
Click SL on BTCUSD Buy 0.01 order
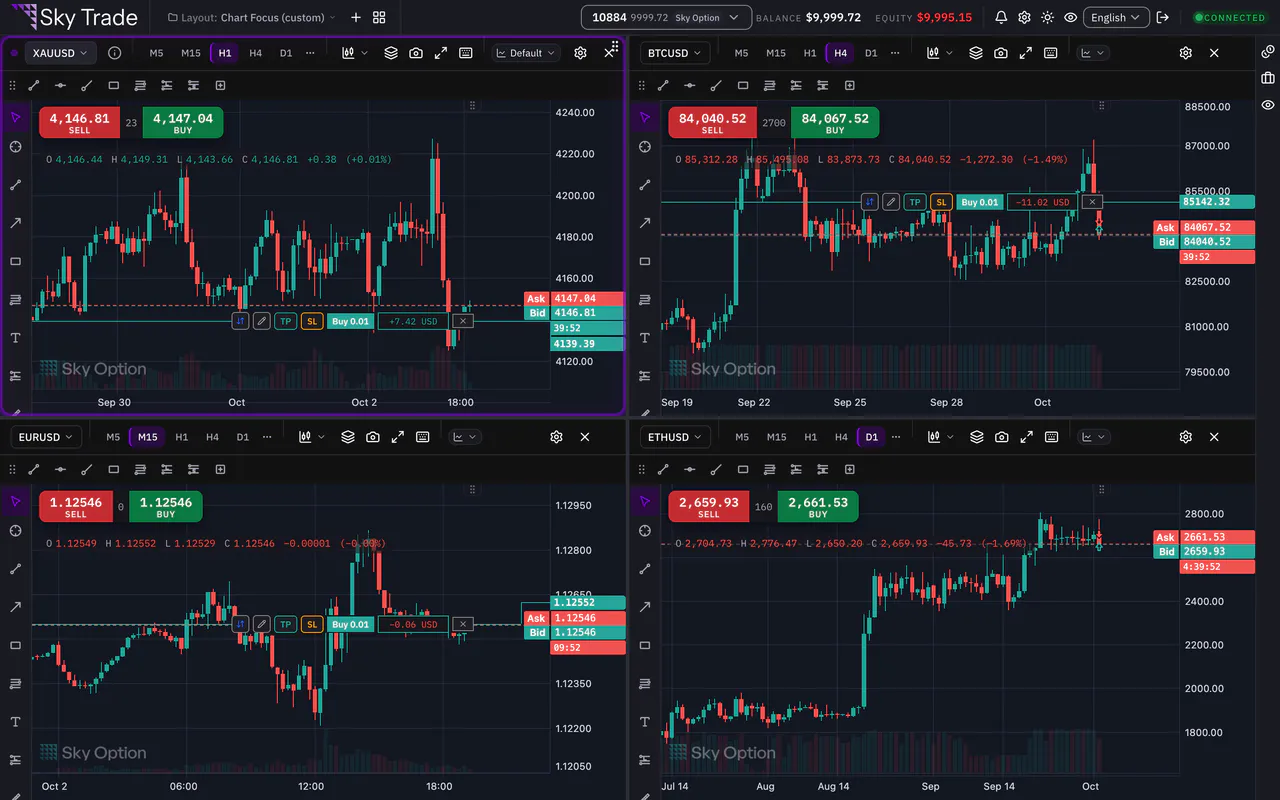click(941, 202)
